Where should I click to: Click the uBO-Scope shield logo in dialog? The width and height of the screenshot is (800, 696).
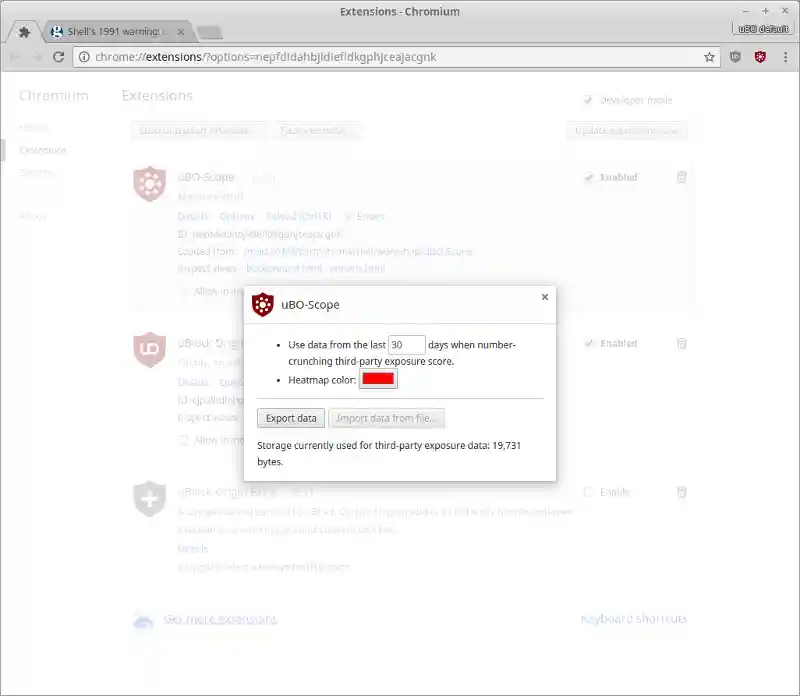[x=263, y=305]
